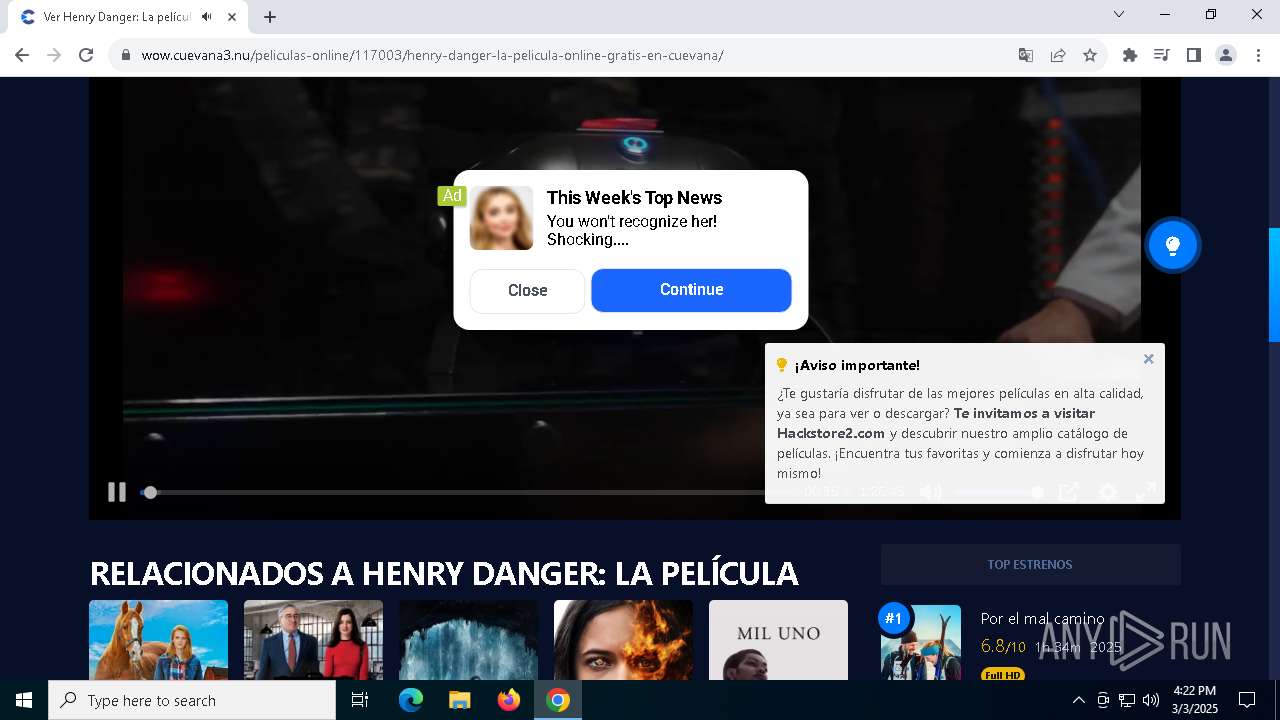Open File Explorer from taskbar
This screenshot has height=720, width=1280.
[459, 700]
